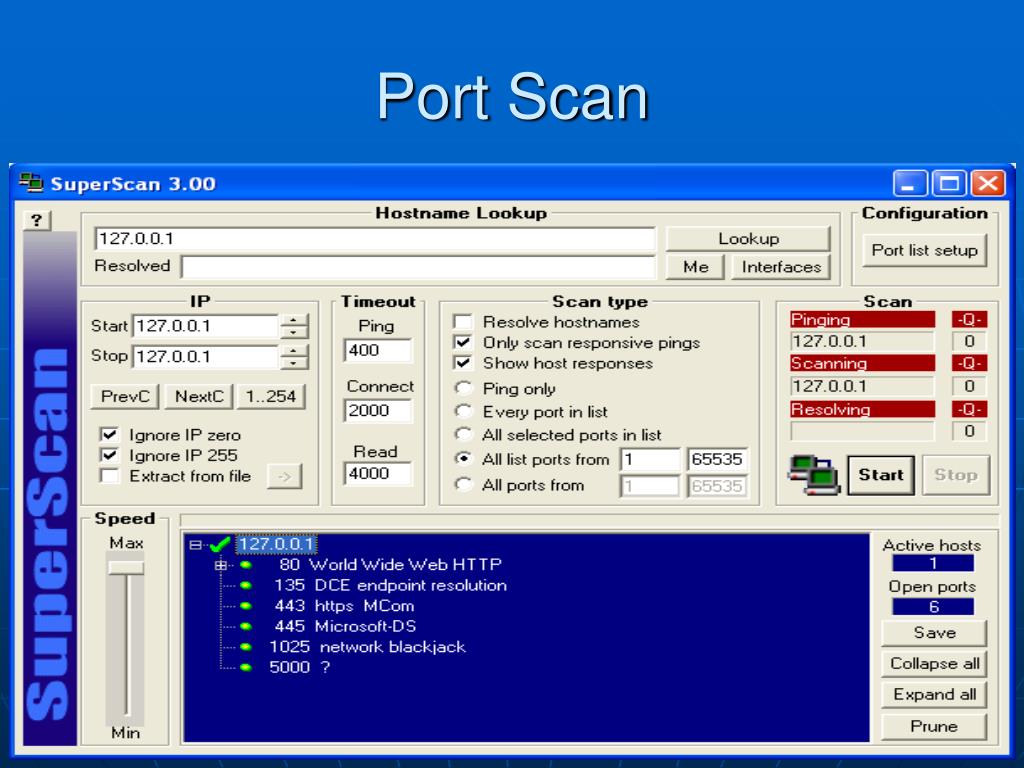Click the SuperScan title bar app icon

(31, 183)
